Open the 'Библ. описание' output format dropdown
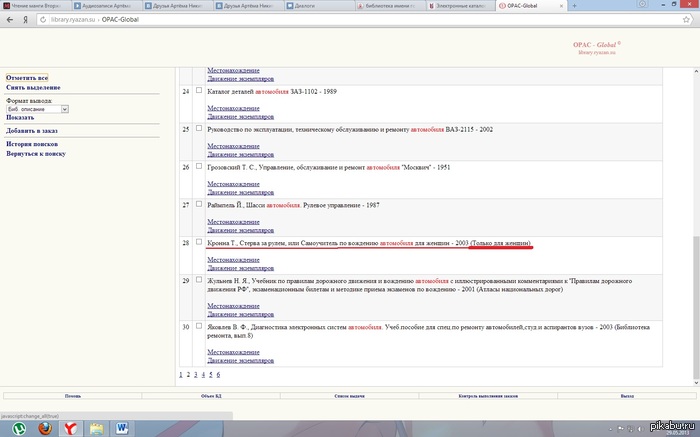Screen dimensions: 700x437 coord(37,108)
